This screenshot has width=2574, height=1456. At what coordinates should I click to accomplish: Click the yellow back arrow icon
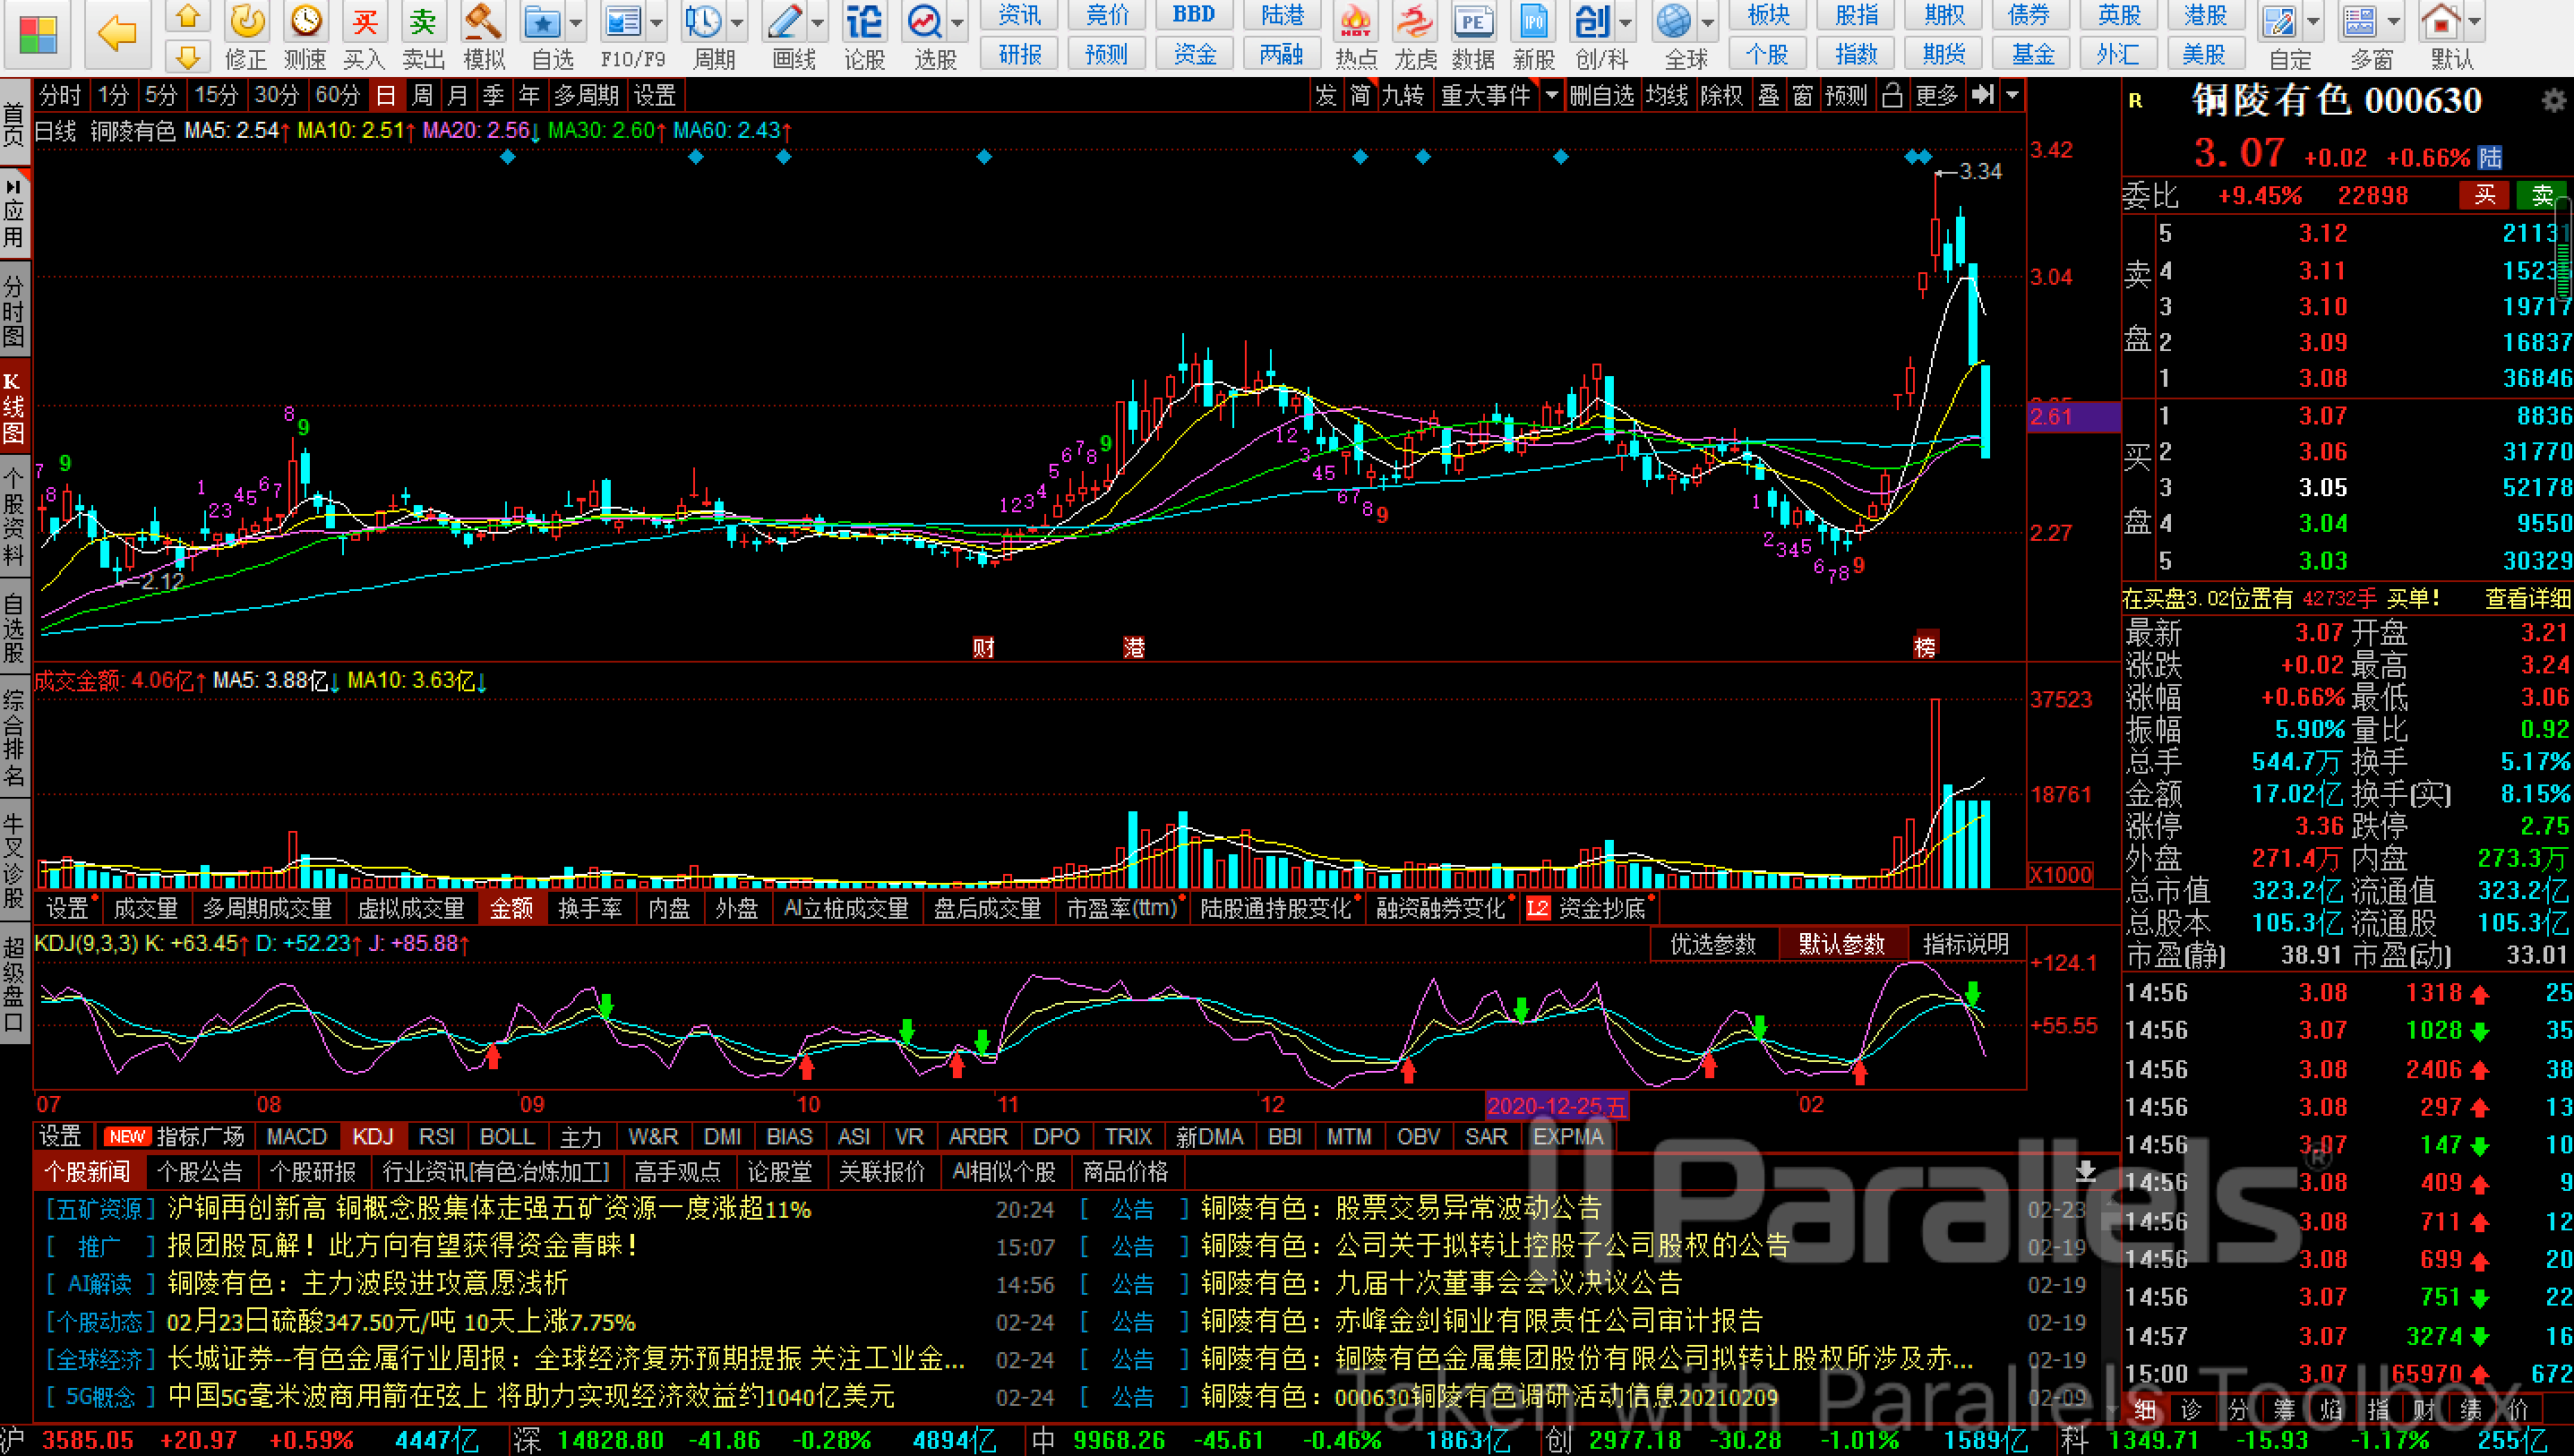coord(118,33)
